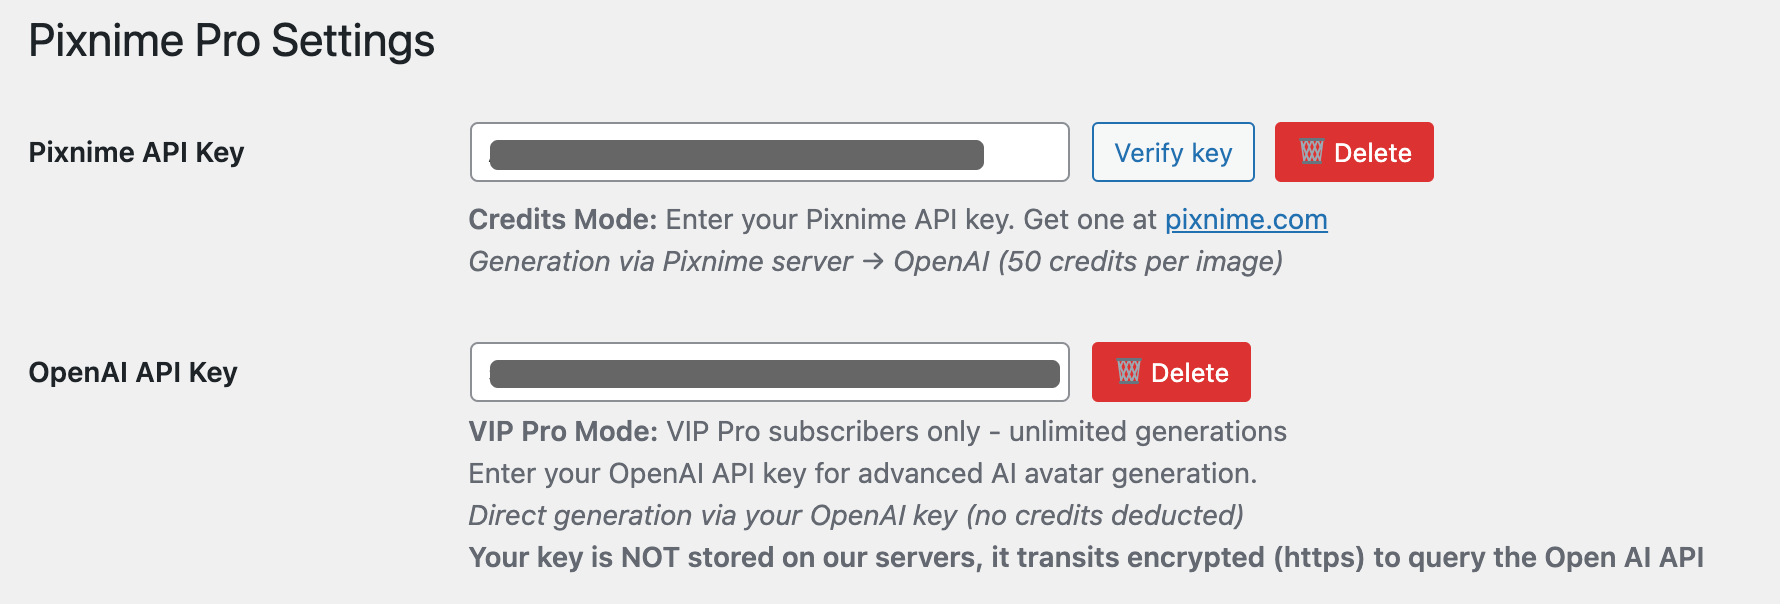Verify the Pixnime API key
This screenshot has height=604, width=1780.
pyautogui.click(x=1173, y=152)
